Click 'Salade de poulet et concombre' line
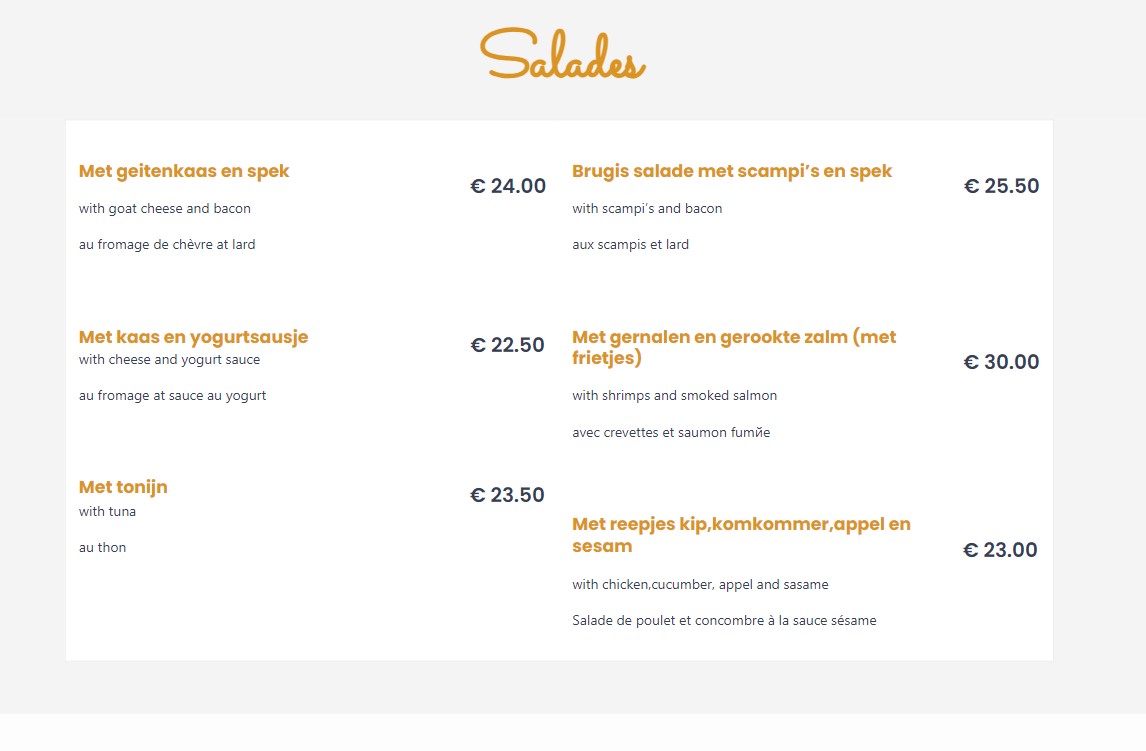This screenshot has height=751, width=1146. point(724,620)
